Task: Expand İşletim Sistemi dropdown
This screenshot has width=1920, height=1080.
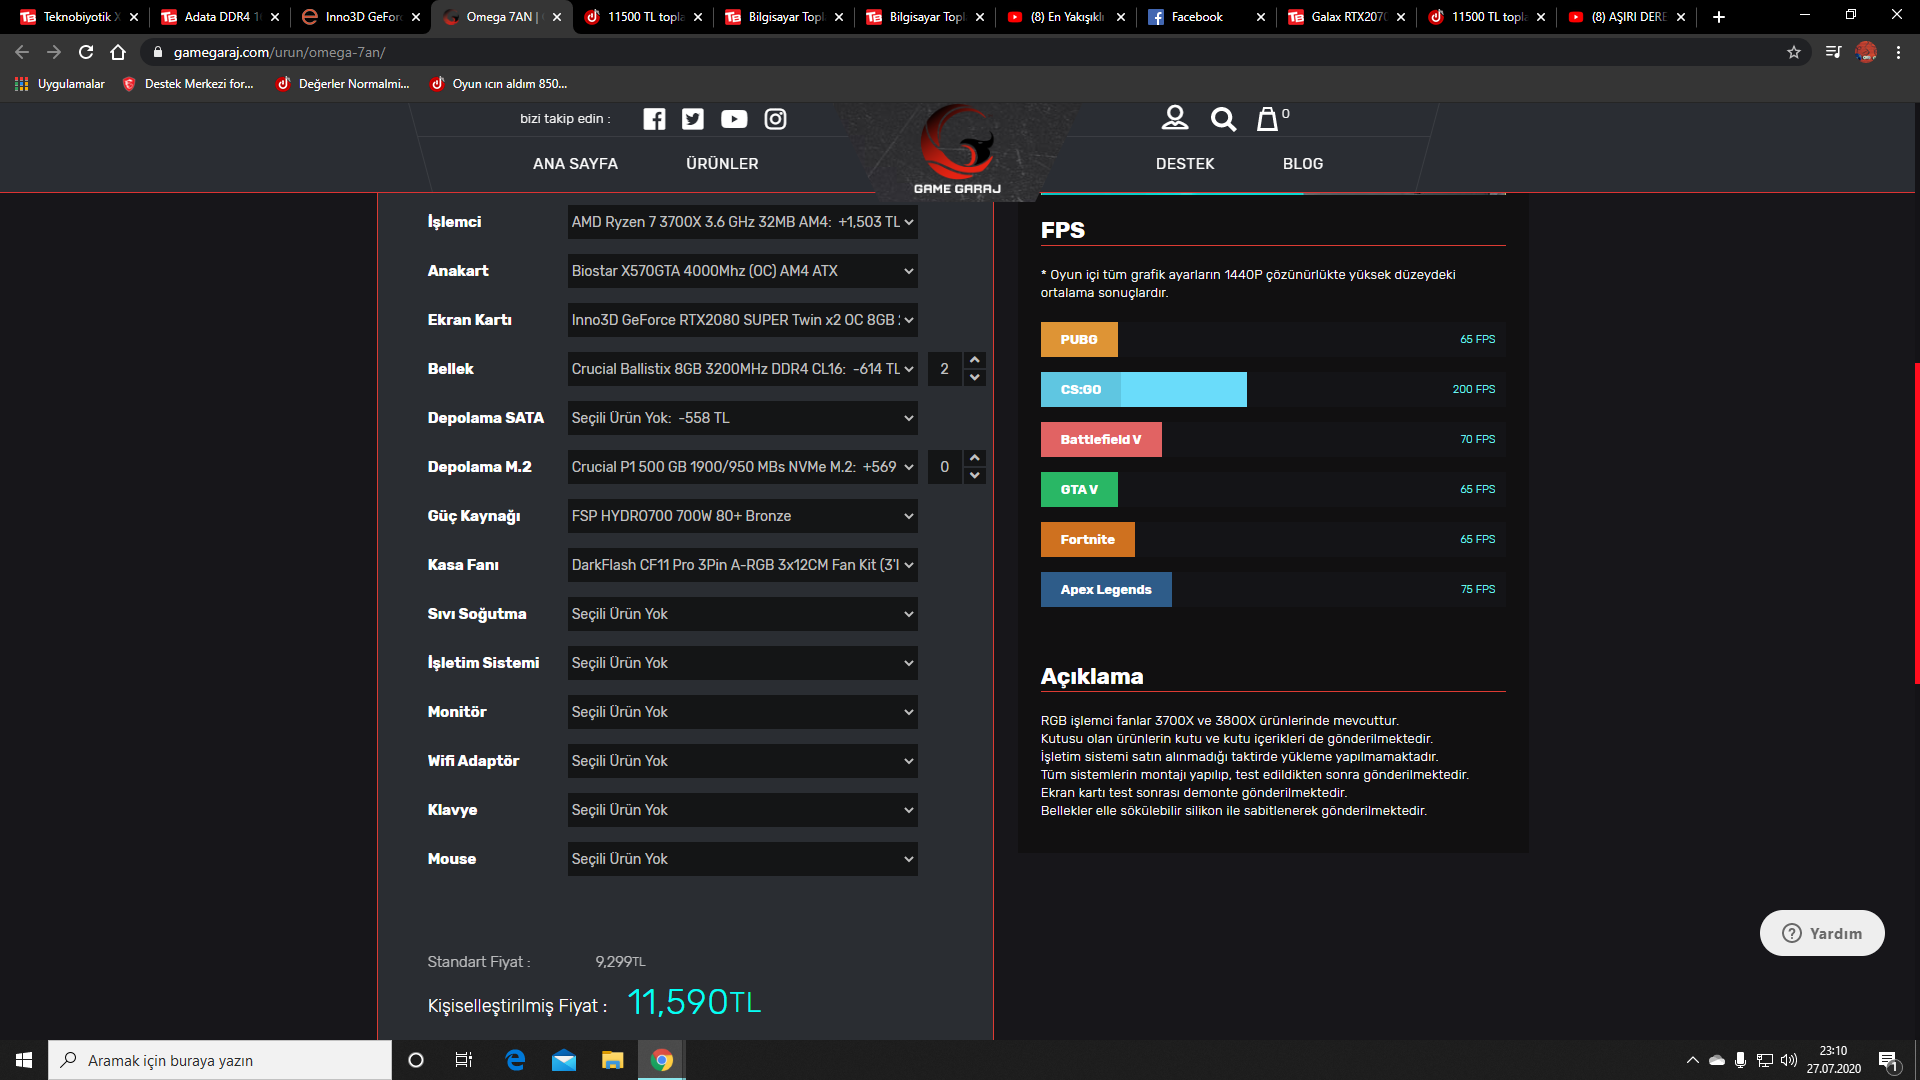Action: click(742, 663)
